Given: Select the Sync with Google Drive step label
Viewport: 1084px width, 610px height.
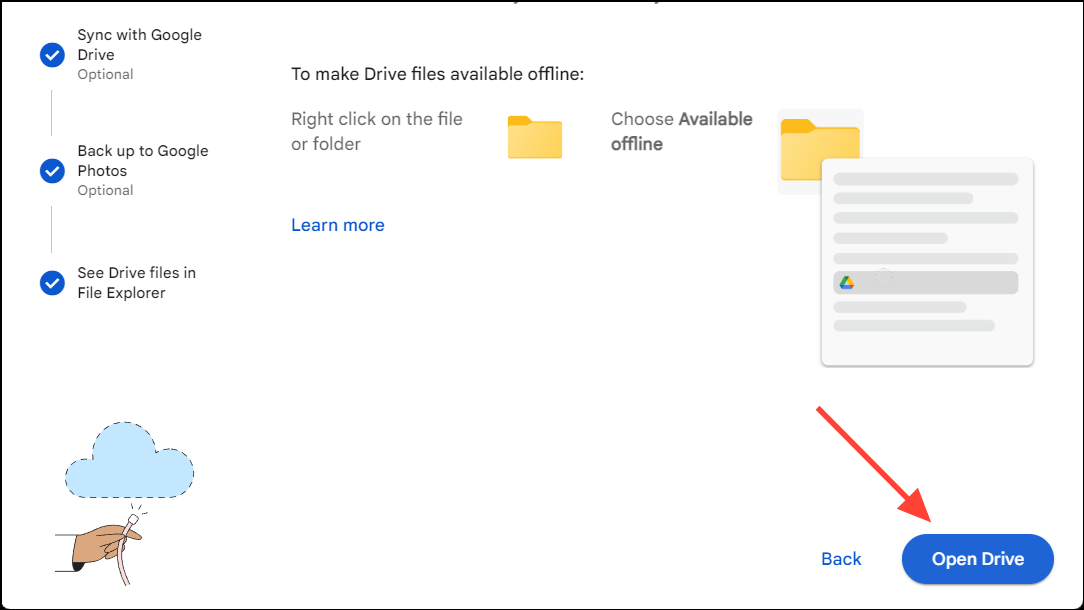Looking at the screenshot, I should [139, 44].
